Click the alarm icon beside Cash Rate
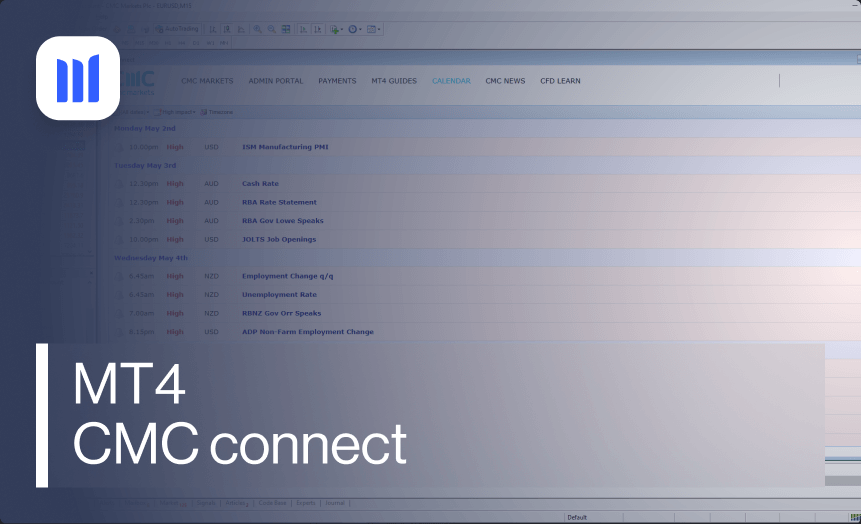 [119, 184]
